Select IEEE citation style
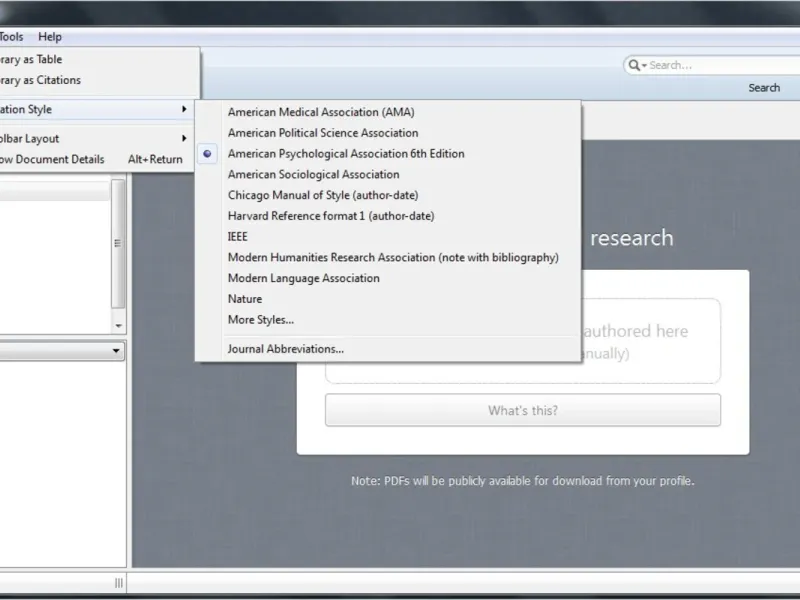The height and width of the screenshot is (600, 800). click(388, 237)
